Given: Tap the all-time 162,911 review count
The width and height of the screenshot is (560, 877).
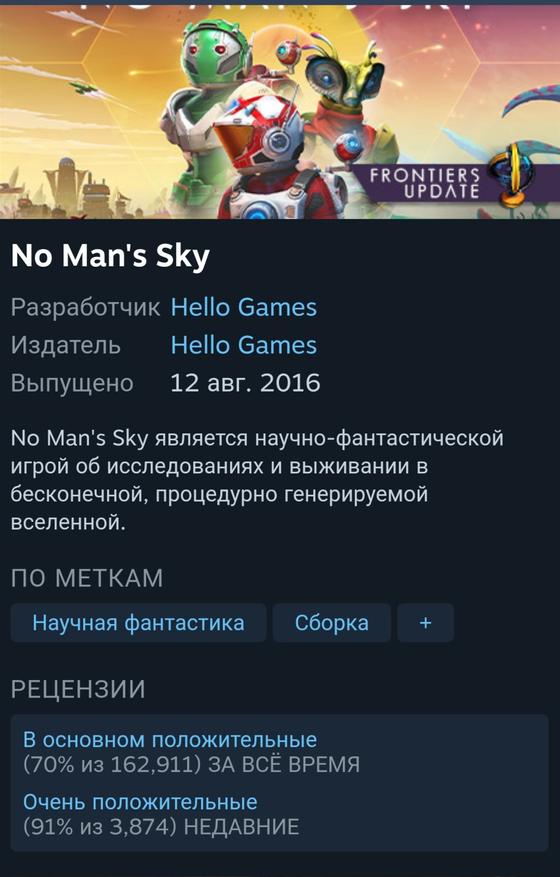Looking at the screenshot, I should (x=112, y=765).
